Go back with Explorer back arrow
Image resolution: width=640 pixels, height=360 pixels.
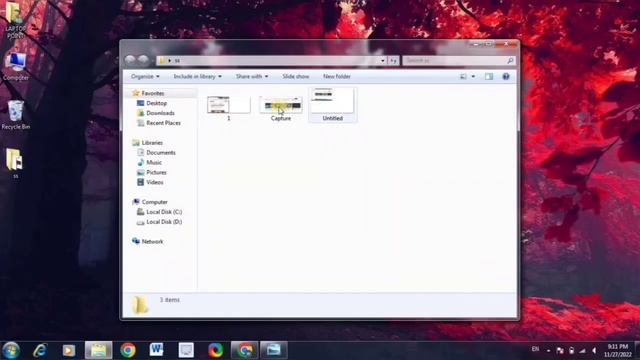tap(130, 60)
